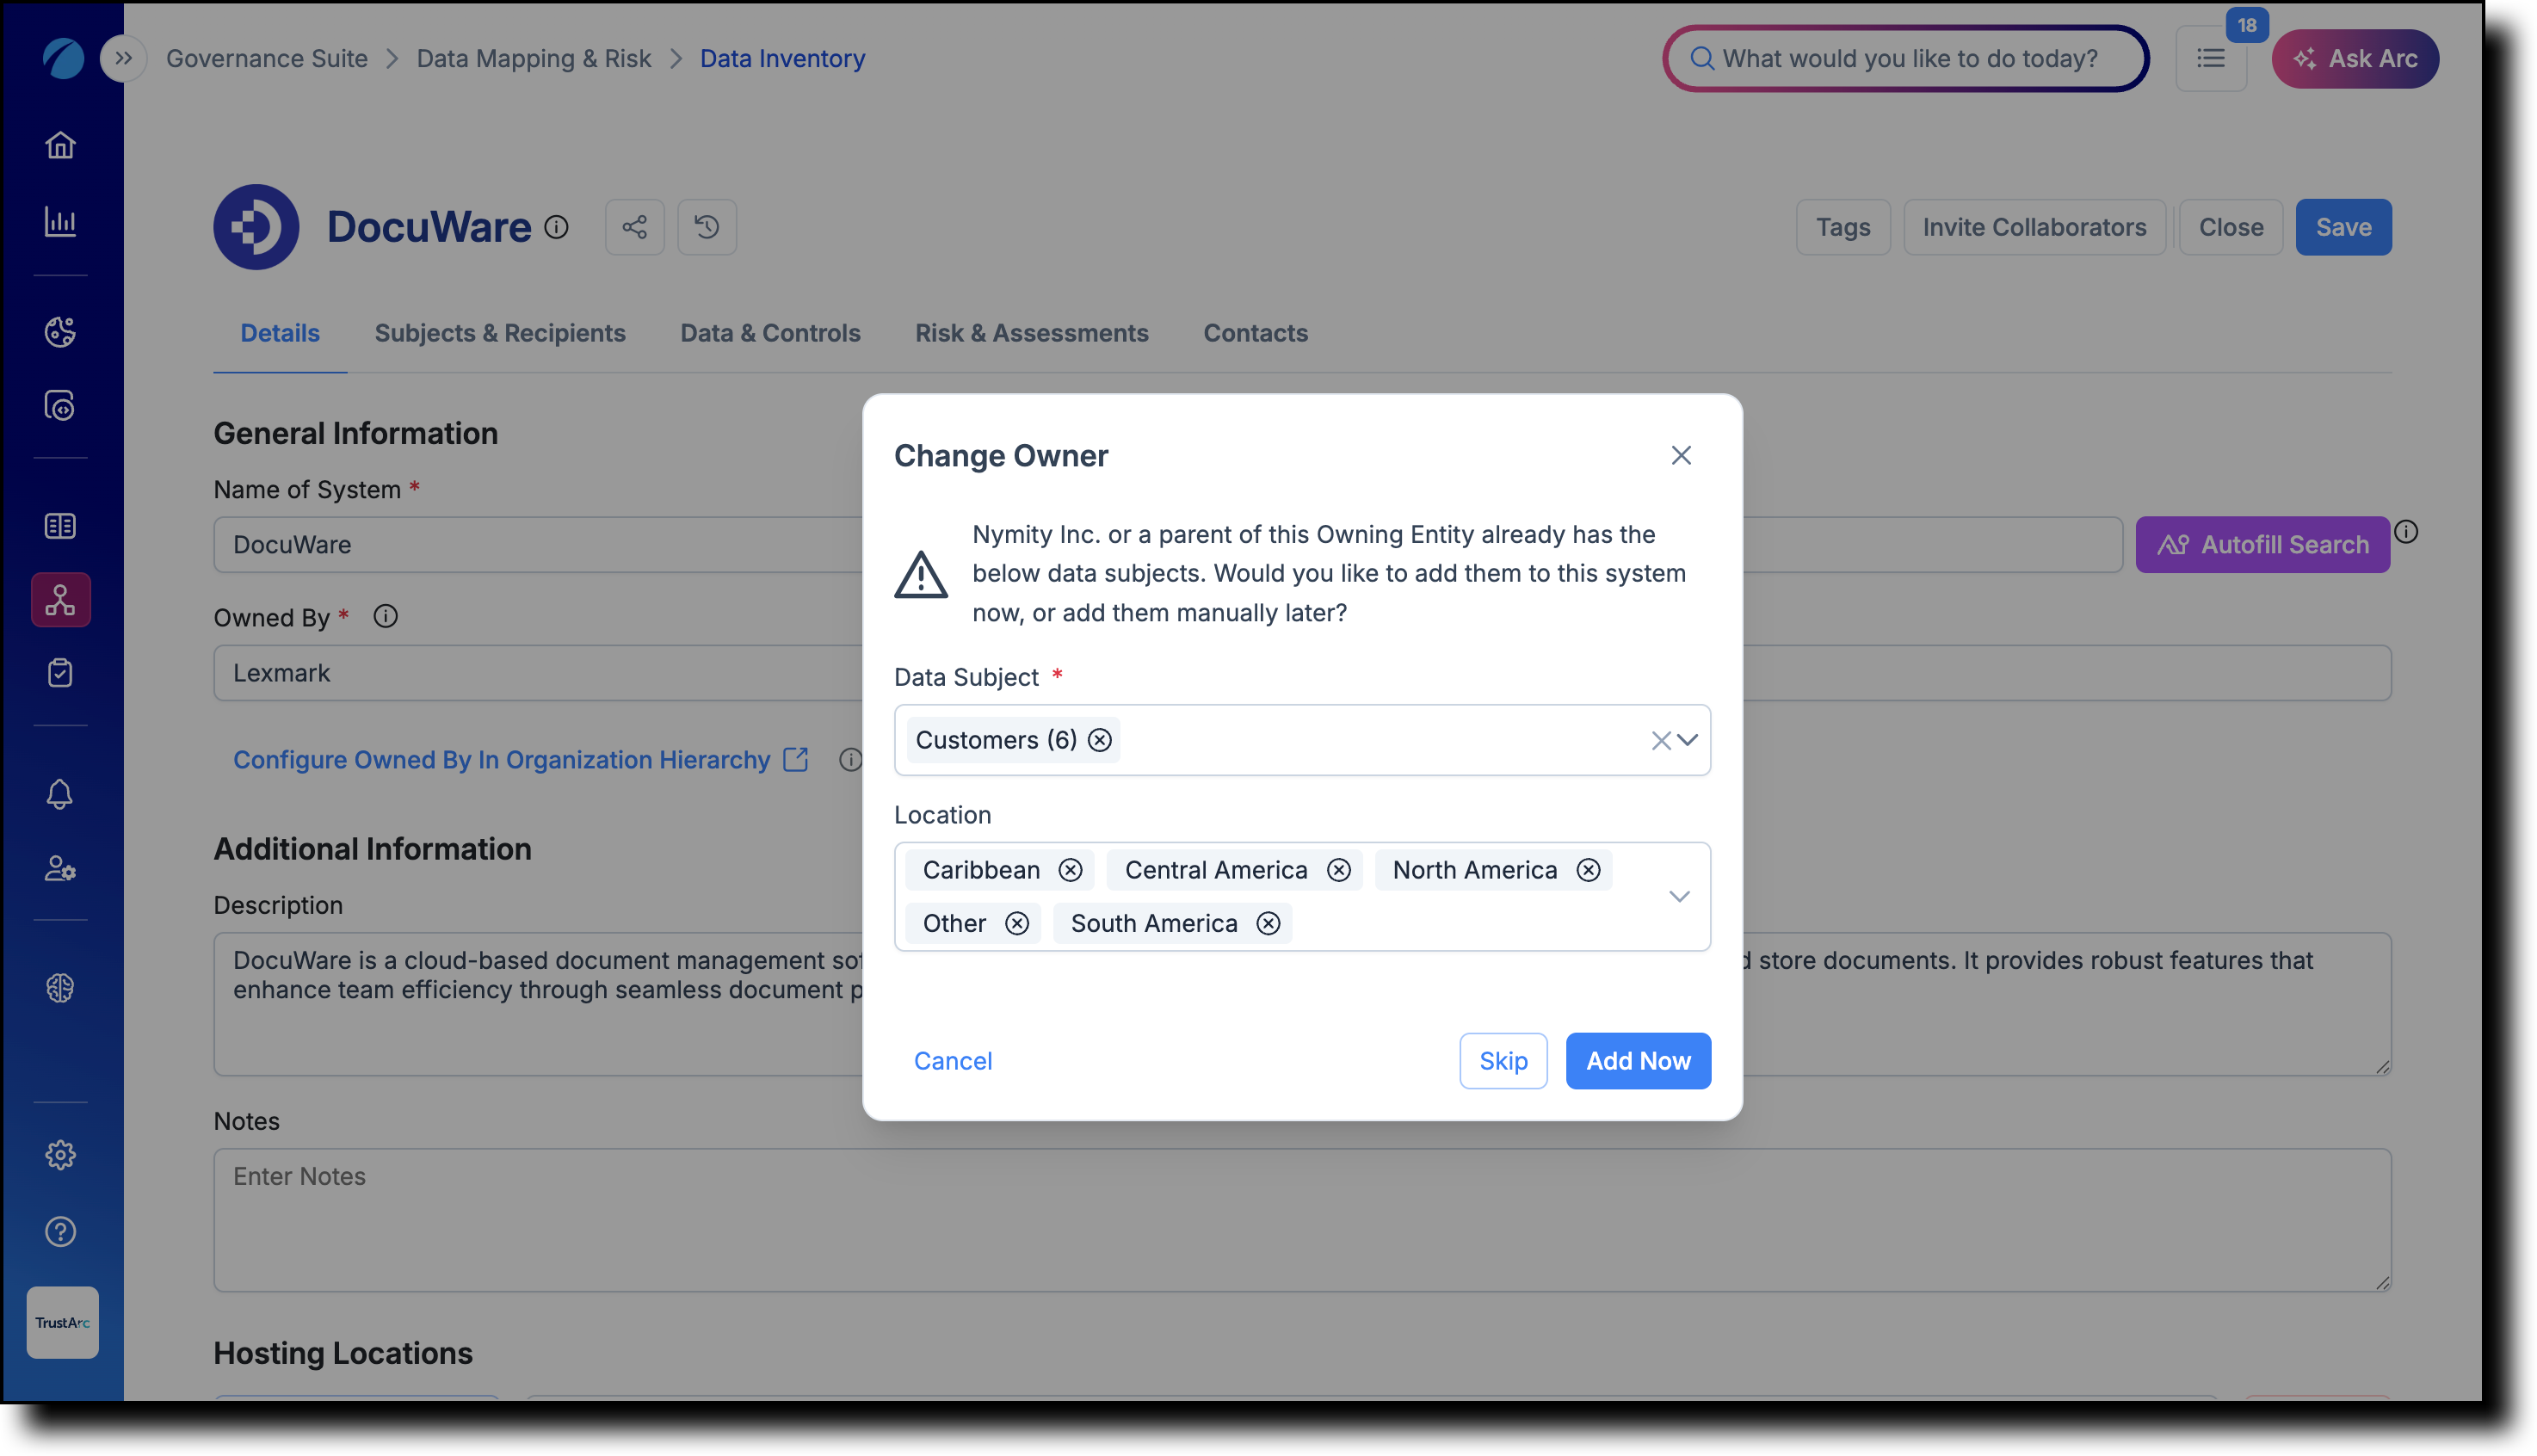Navigate to Data Inventory breadcrumb

click(783, 59)
